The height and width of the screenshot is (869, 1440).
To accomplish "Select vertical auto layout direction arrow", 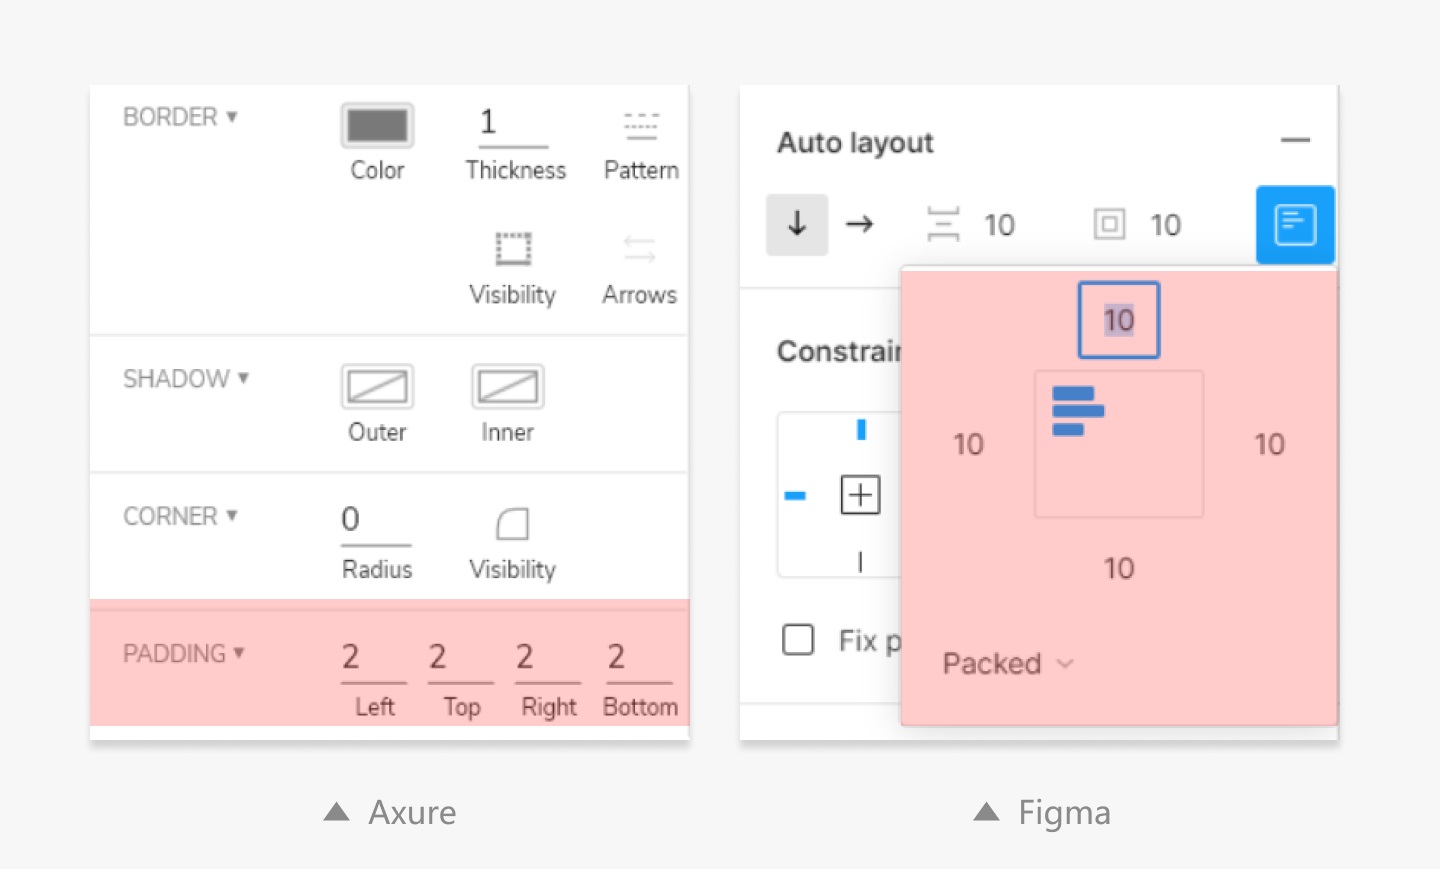I will coord(797,224).
